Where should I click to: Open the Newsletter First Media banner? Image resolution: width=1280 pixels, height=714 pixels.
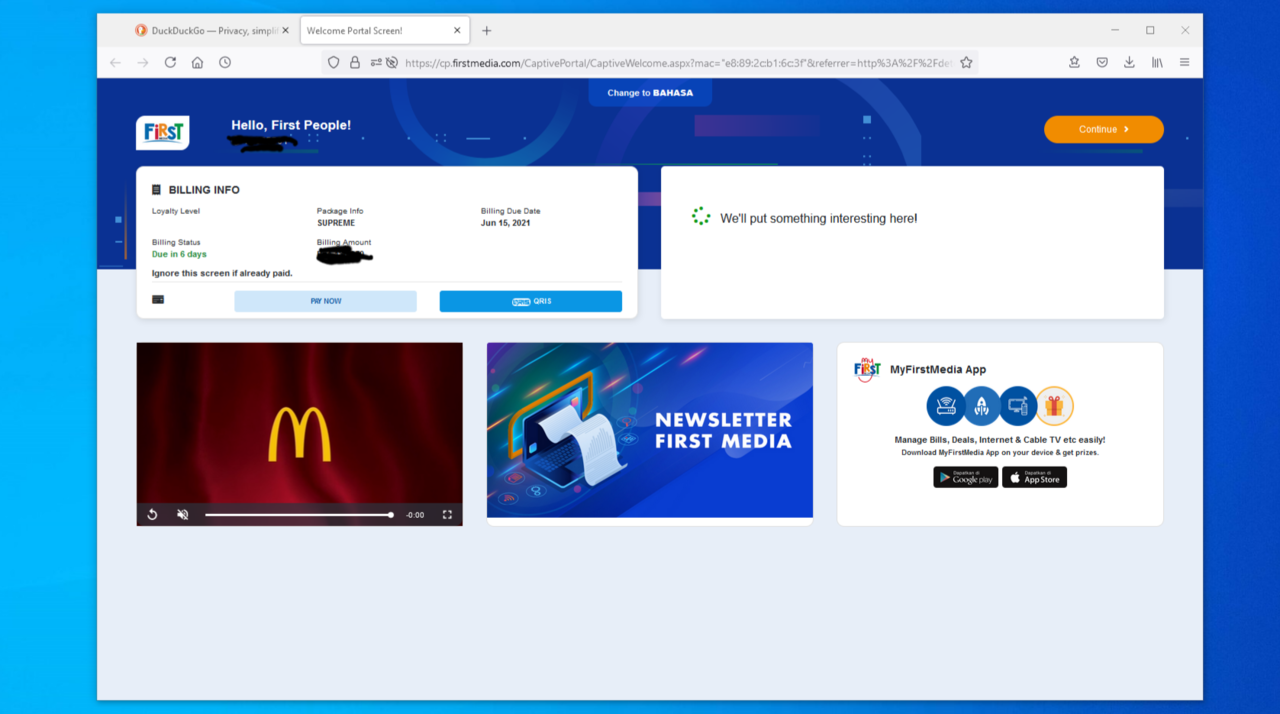pyautogui.click(x=649, y=430)
